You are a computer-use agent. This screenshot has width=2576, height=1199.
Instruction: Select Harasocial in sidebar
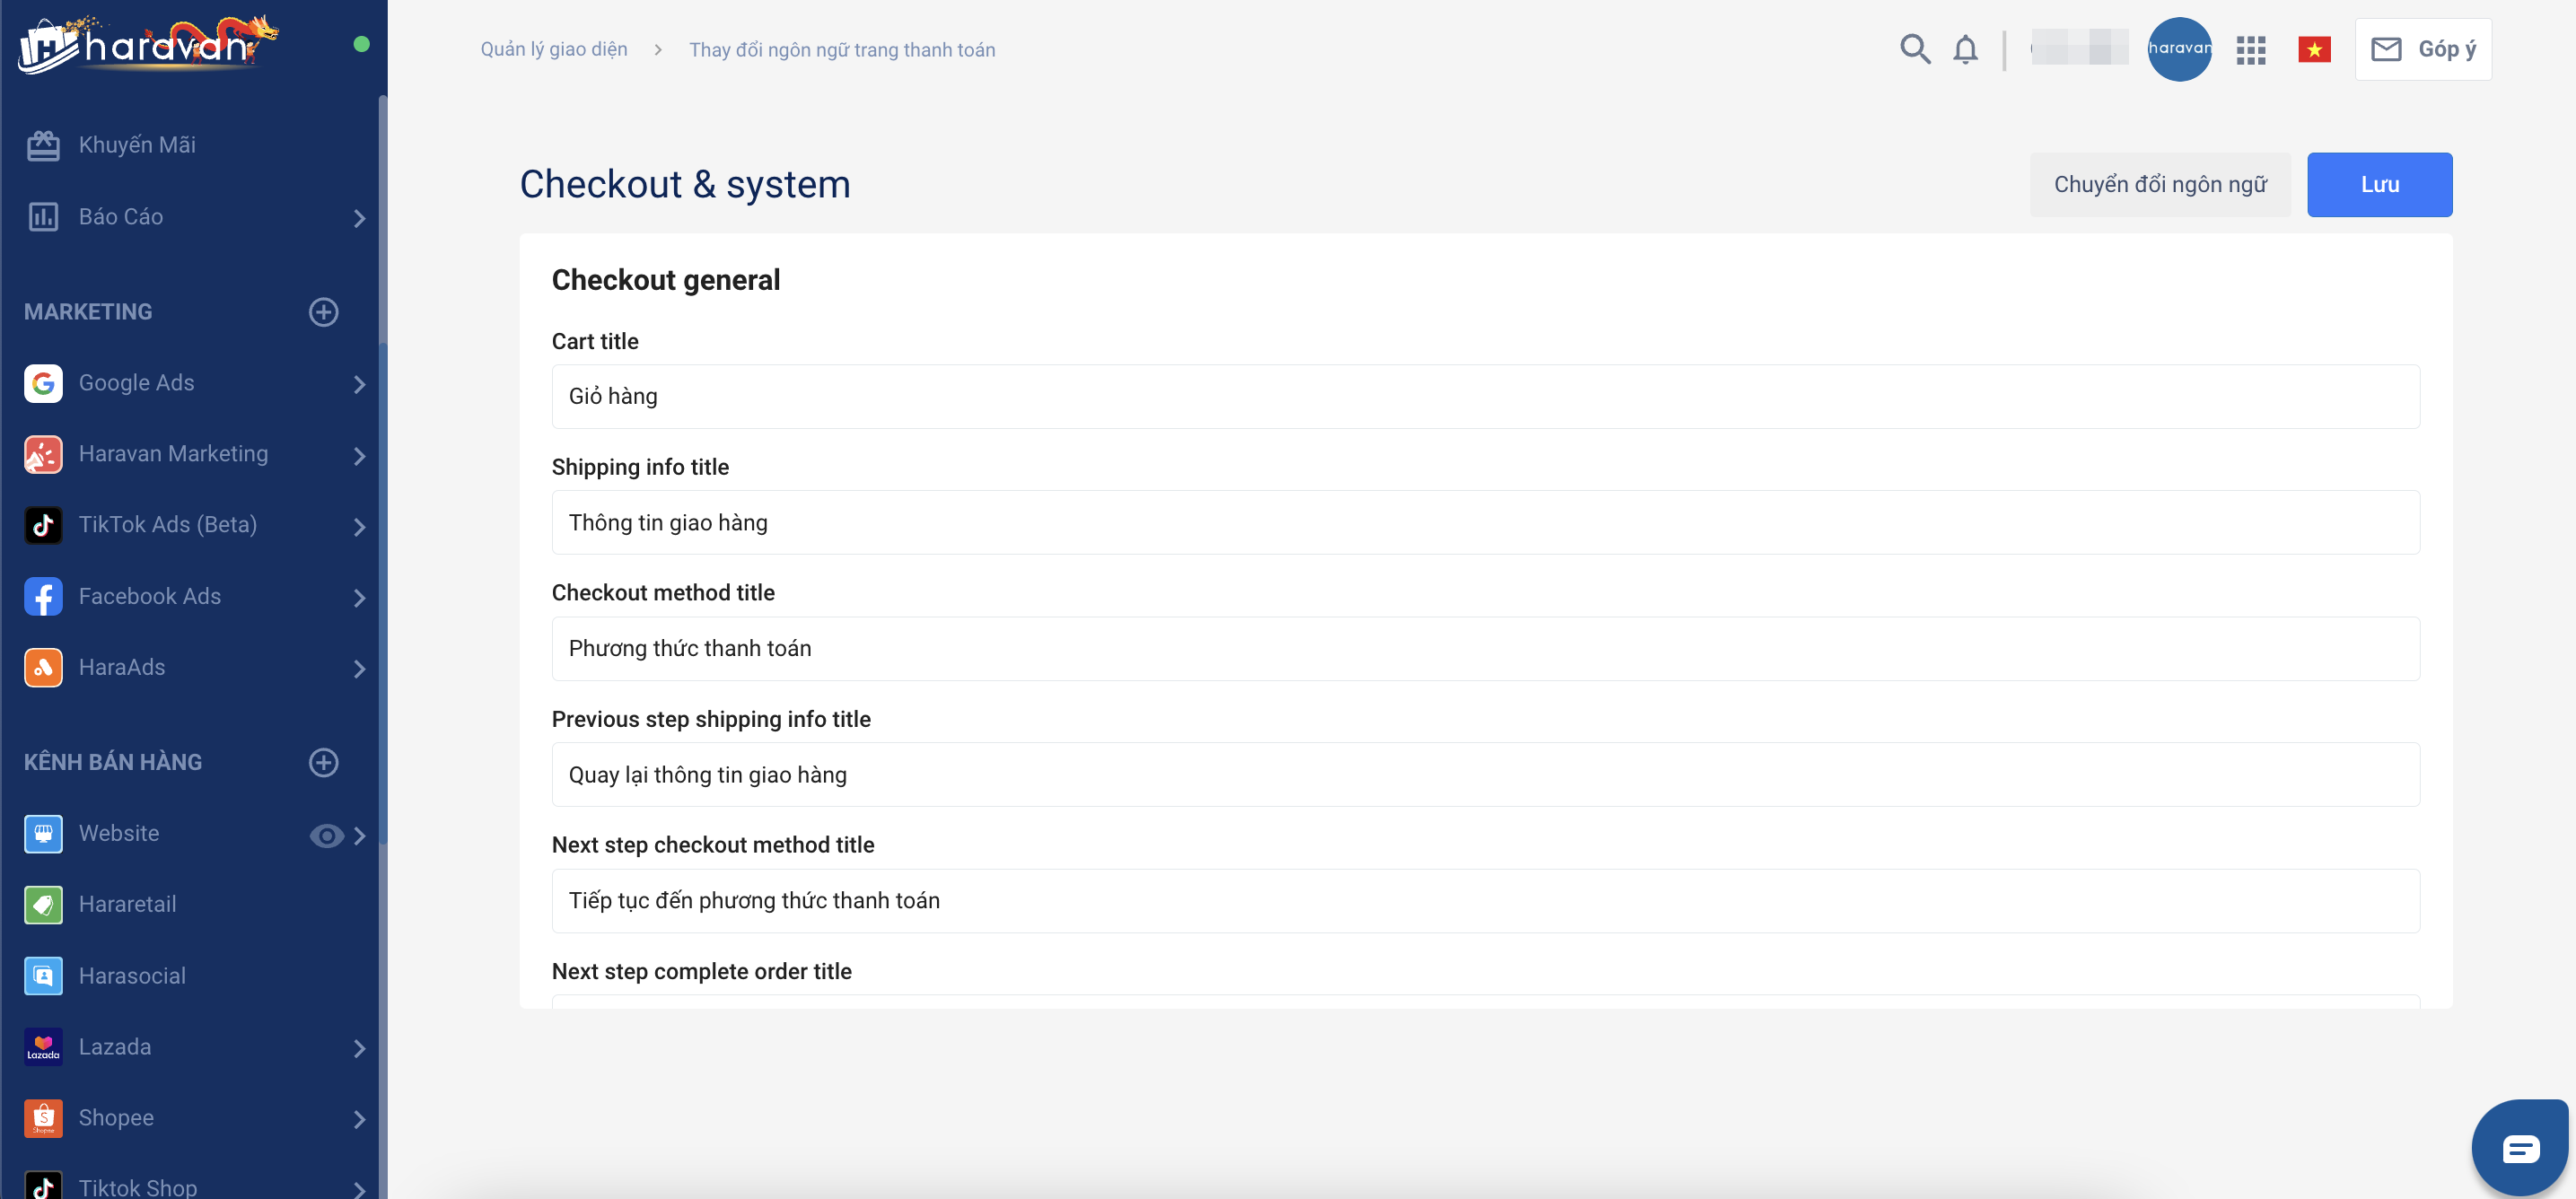(132, 976)
